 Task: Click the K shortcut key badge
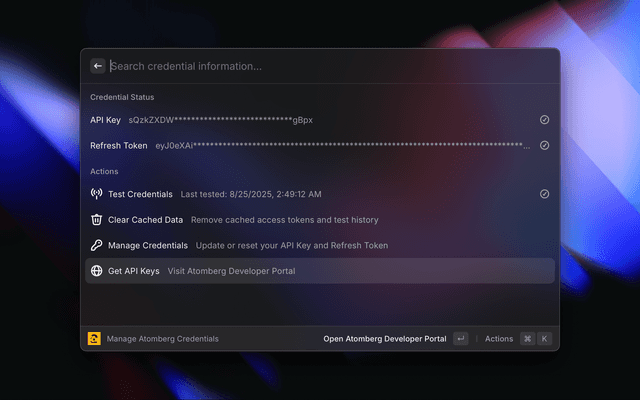pyautogui.click(x=545, y=339)
